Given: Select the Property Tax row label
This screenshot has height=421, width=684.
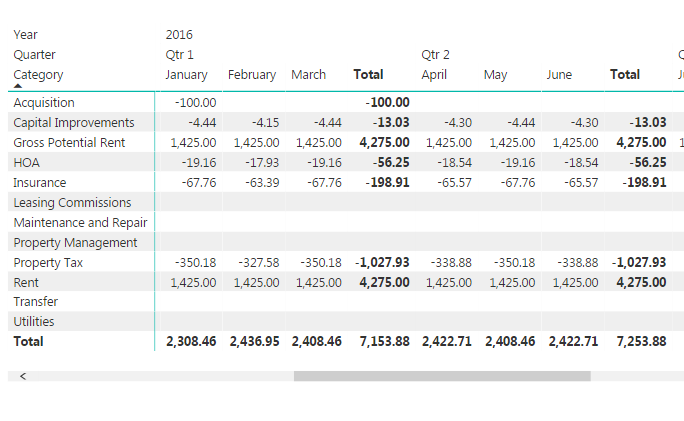Looking at the screenshot, I should point(48,263).
